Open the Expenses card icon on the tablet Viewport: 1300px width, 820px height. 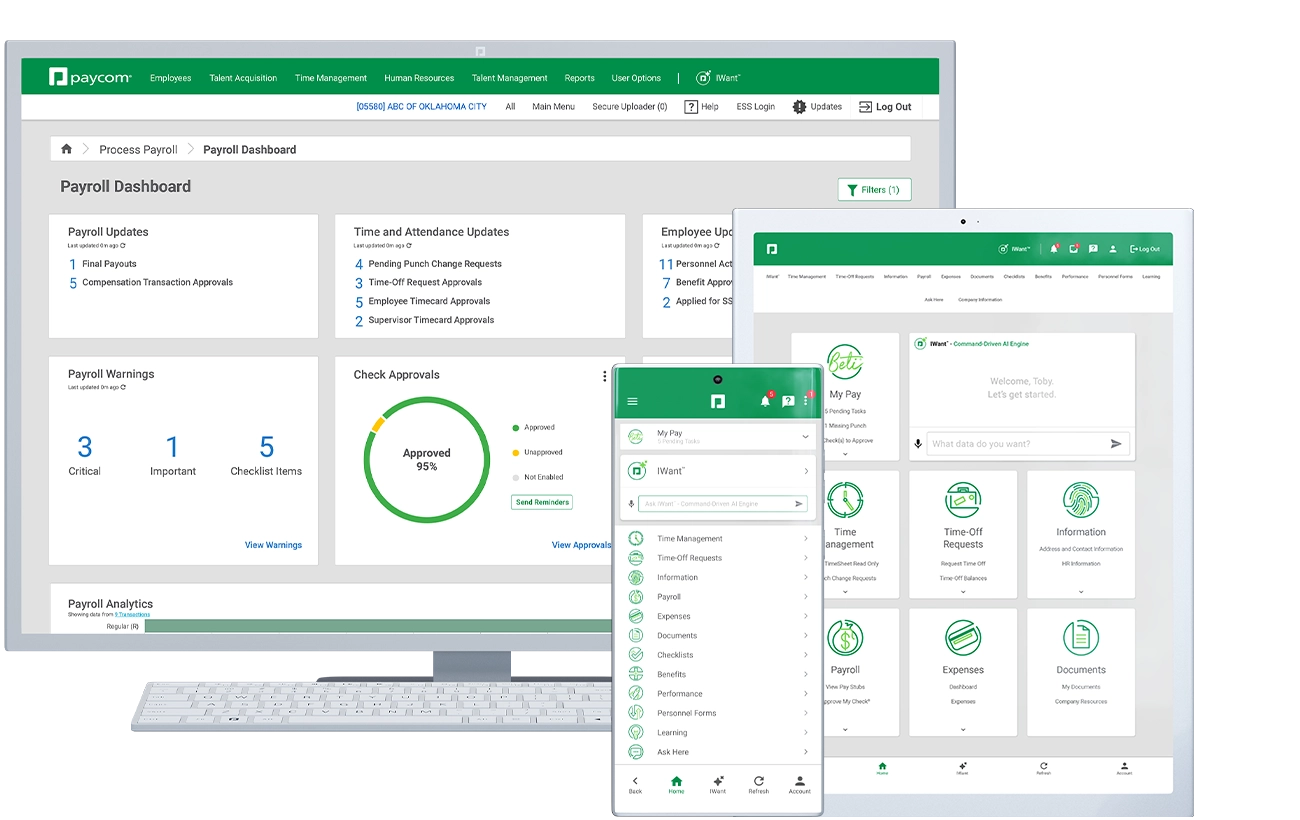click(x=963, y=638)
